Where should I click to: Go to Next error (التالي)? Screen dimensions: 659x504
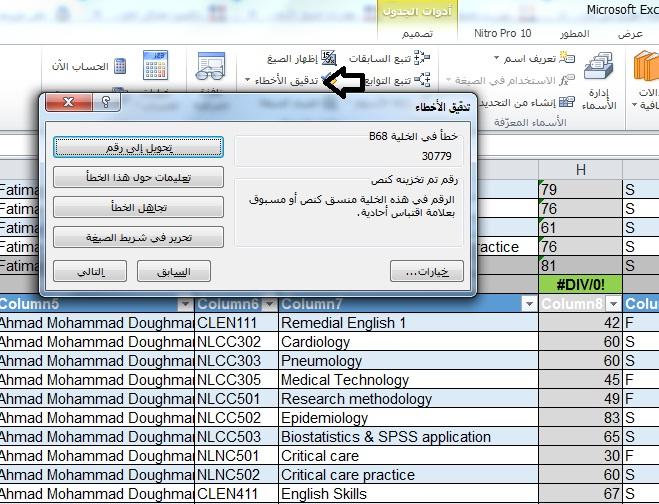pos(90,271)
